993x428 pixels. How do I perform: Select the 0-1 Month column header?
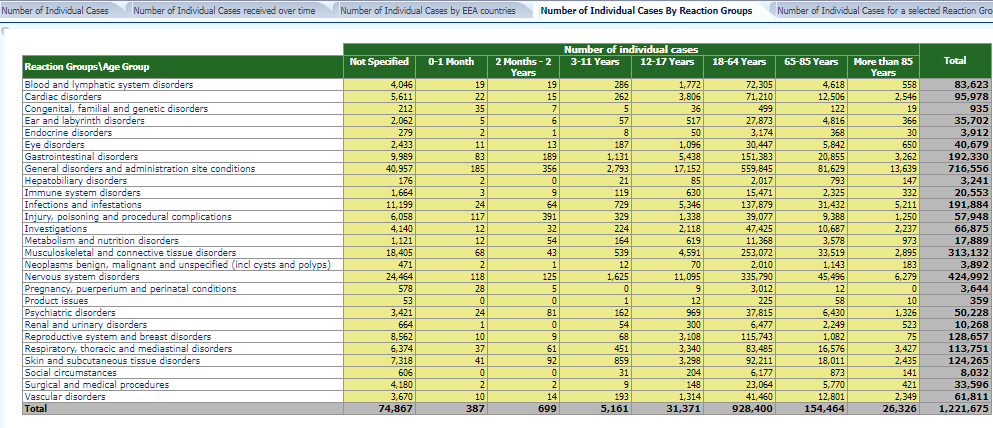point(450,62)
